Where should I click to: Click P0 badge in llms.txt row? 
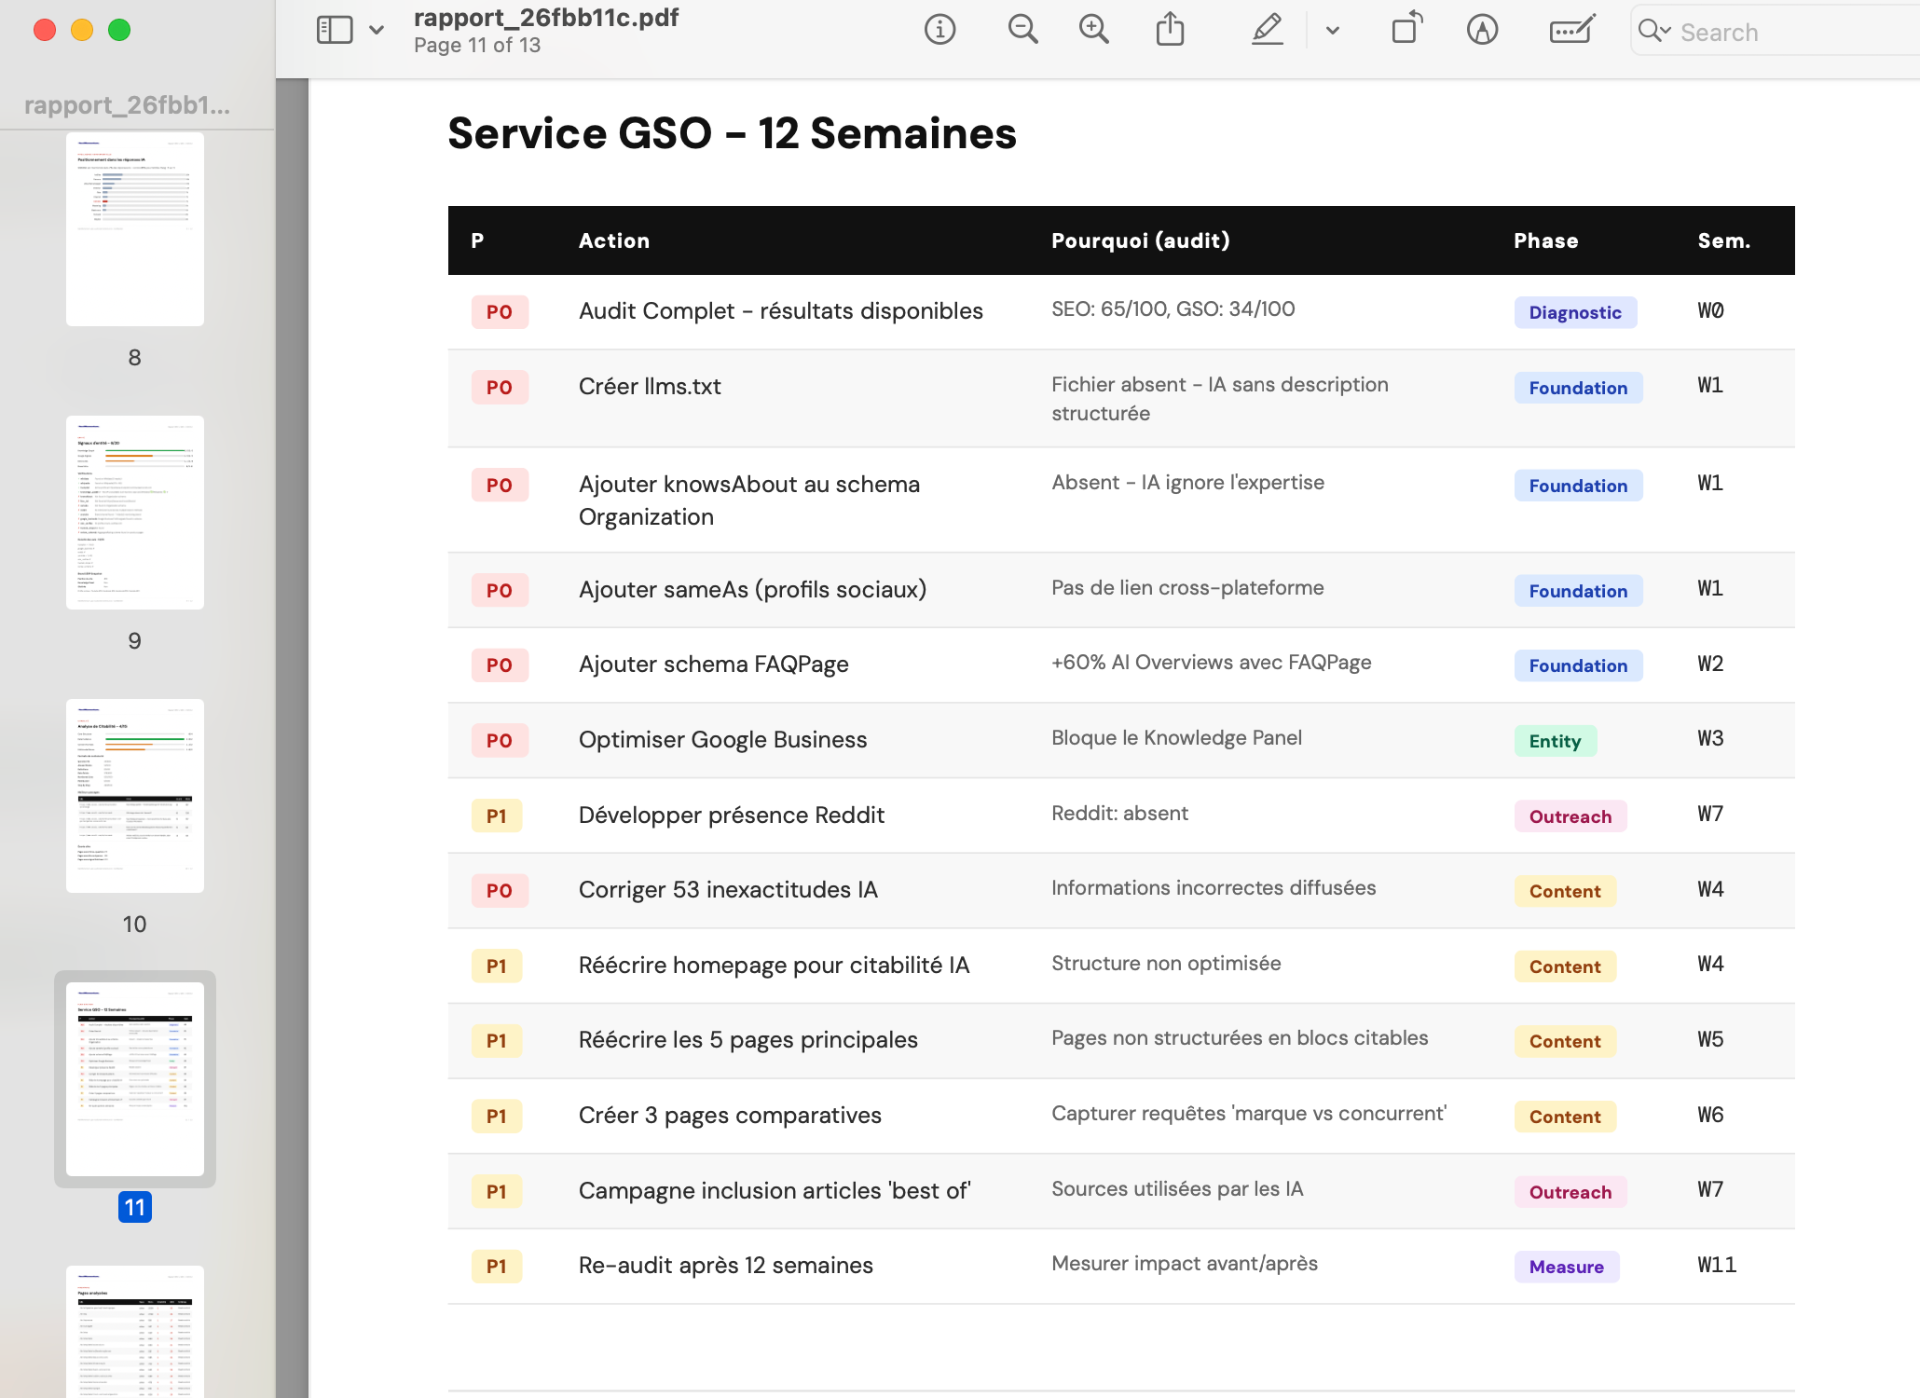click(x=499, y=387)
